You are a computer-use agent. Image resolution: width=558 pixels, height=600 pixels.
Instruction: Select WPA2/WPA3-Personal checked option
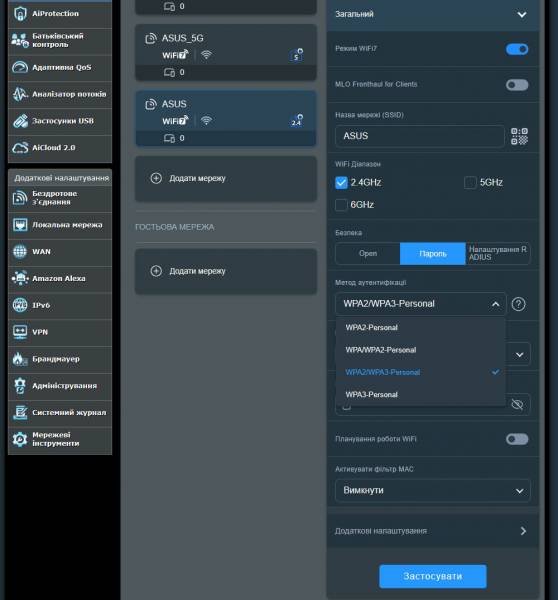(421, 372)
